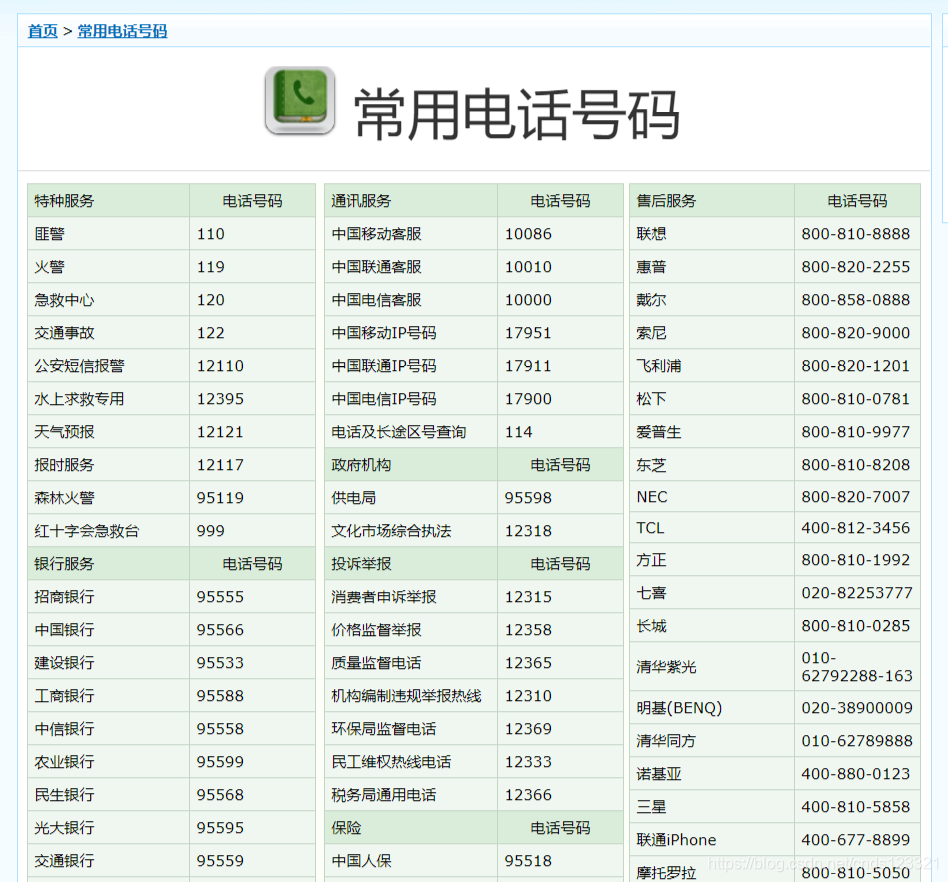Click 文化市场综合执法 entry
The width and height of the screenshot is (948, 882).
[x=391, y=531]
